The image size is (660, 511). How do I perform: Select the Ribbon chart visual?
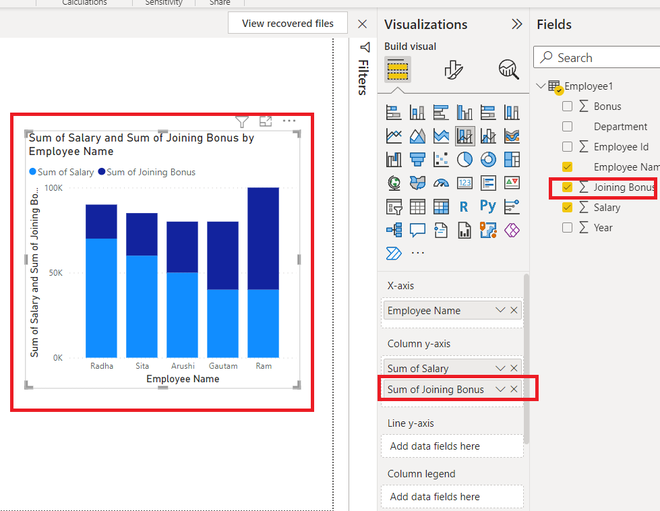pyautogui.click(x=512, y=136)
